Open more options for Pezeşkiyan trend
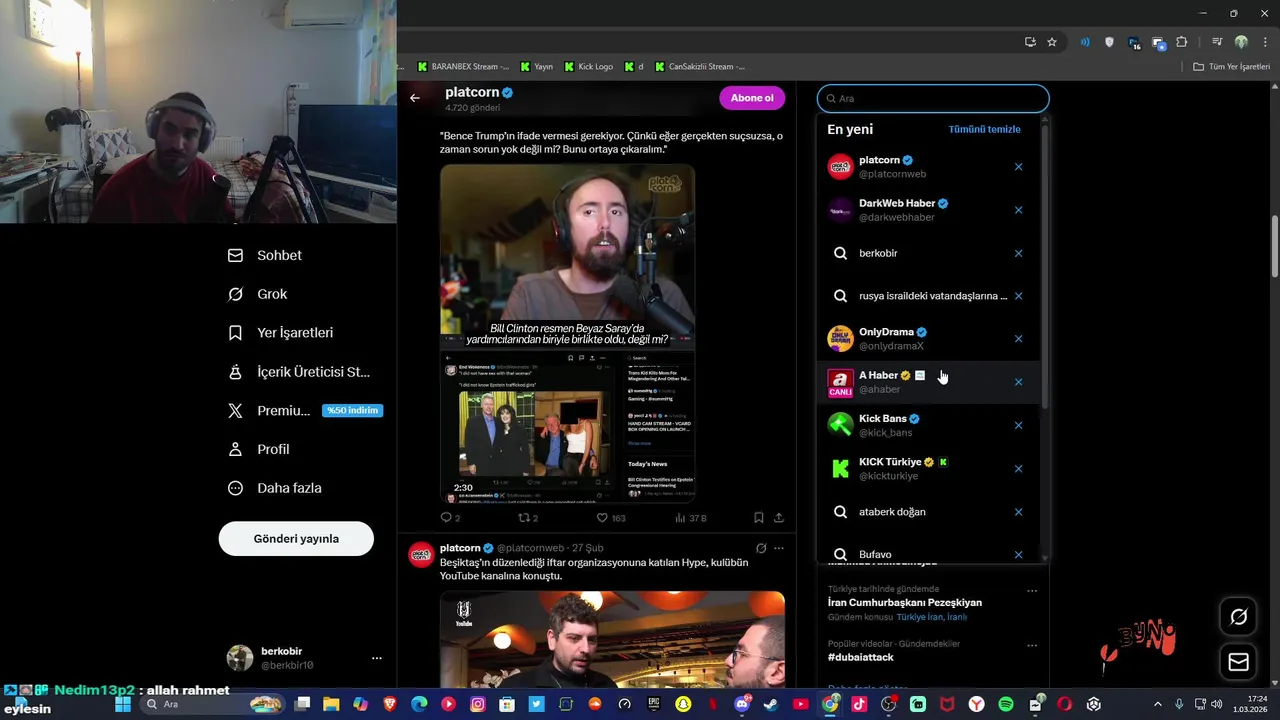Screen dimensions: 1280x720 tap(1032, 591)
